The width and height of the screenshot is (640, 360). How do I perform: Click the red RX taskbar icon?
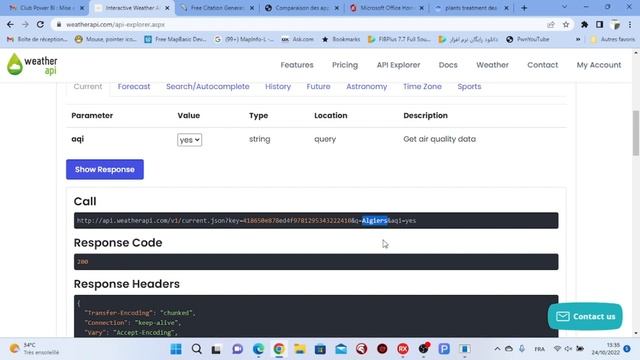(x=403, y=349)
